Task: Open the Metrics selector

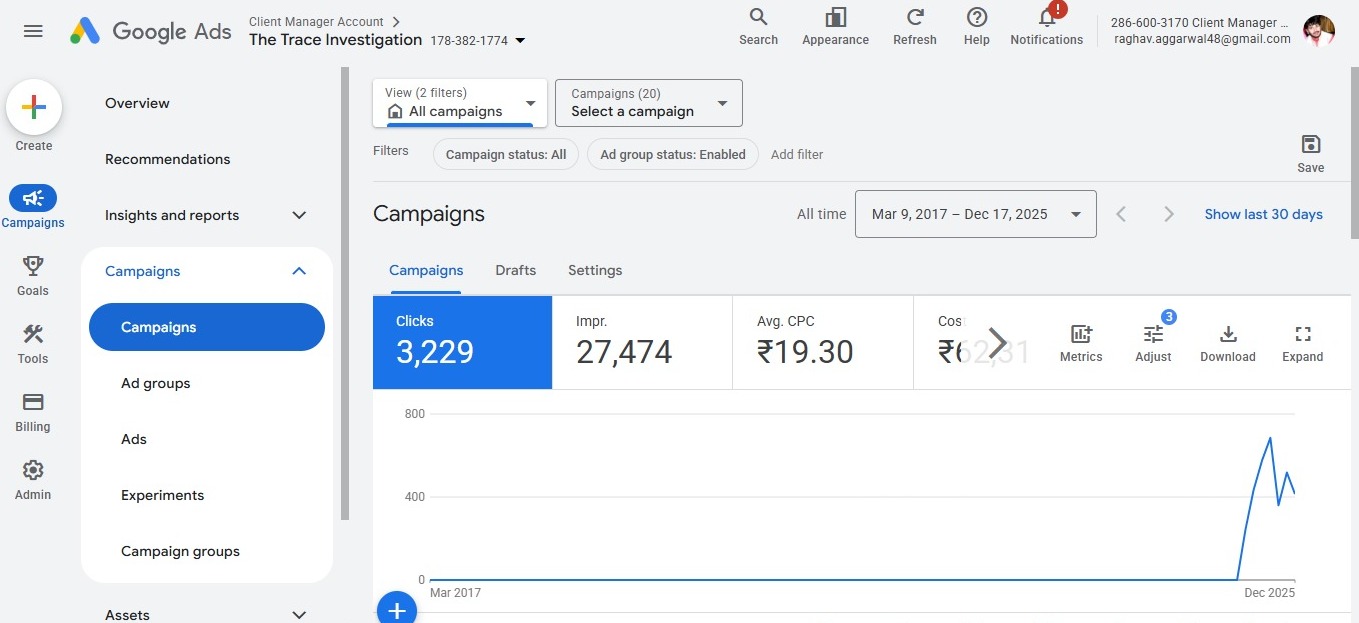Action: click(x=1081, y=335)
